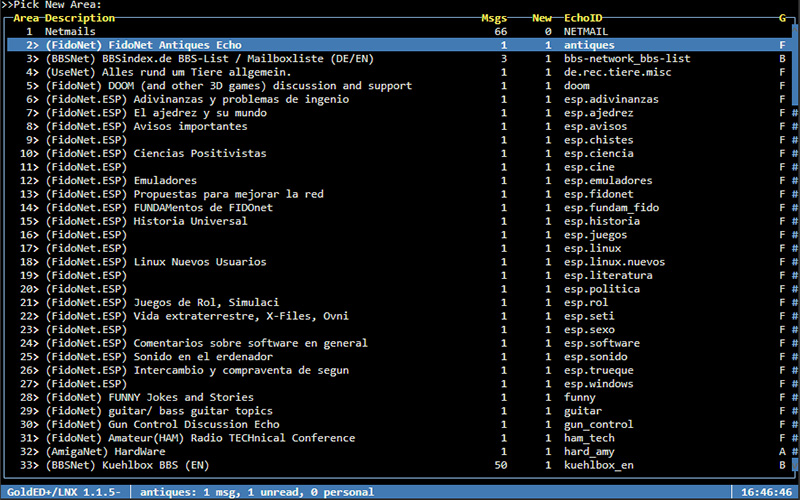
Task: Open Comentarios sobre software en general
Action: (399, 343)
